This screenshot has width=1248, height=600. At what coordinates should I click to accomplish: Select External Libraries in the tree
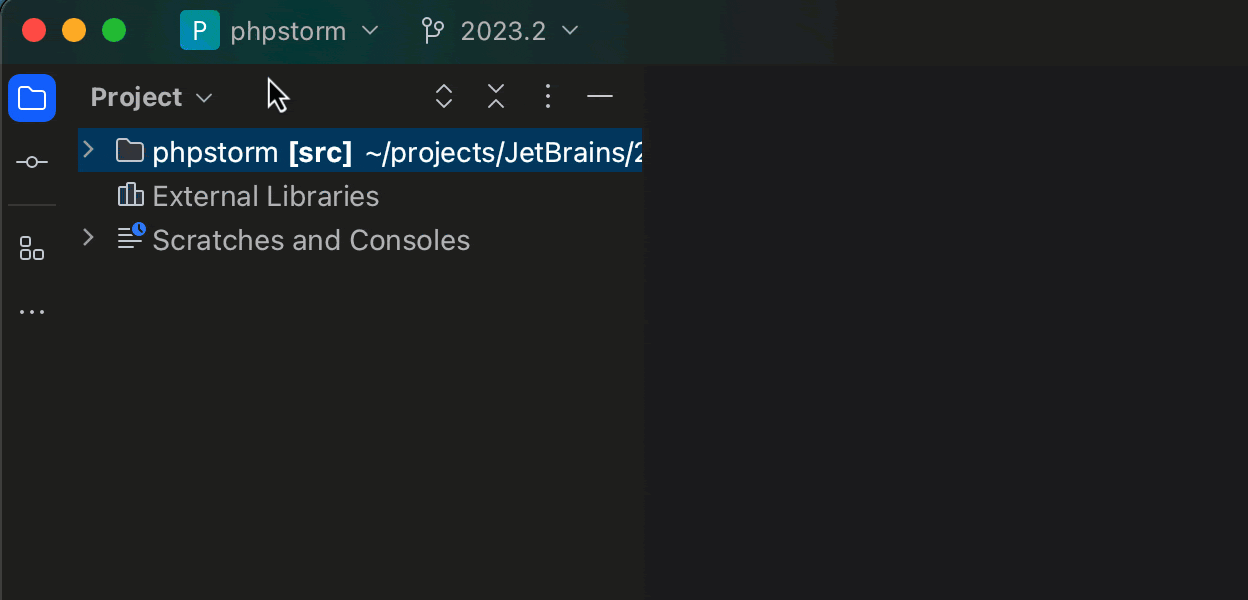tap(265, 196)
